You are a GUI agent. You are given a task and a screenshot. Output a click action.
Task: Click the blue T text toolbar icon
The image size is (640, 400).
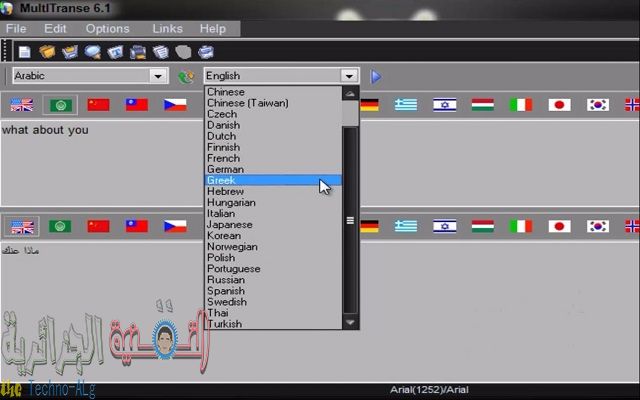(x=116, y=52)
